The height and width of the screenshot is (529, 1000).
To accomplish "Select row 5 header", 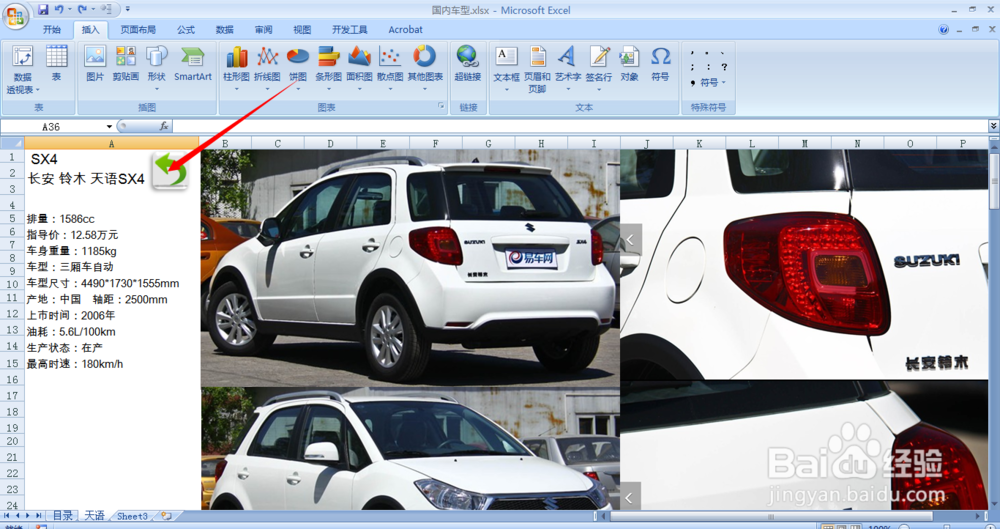I will (x=12, y=218).
